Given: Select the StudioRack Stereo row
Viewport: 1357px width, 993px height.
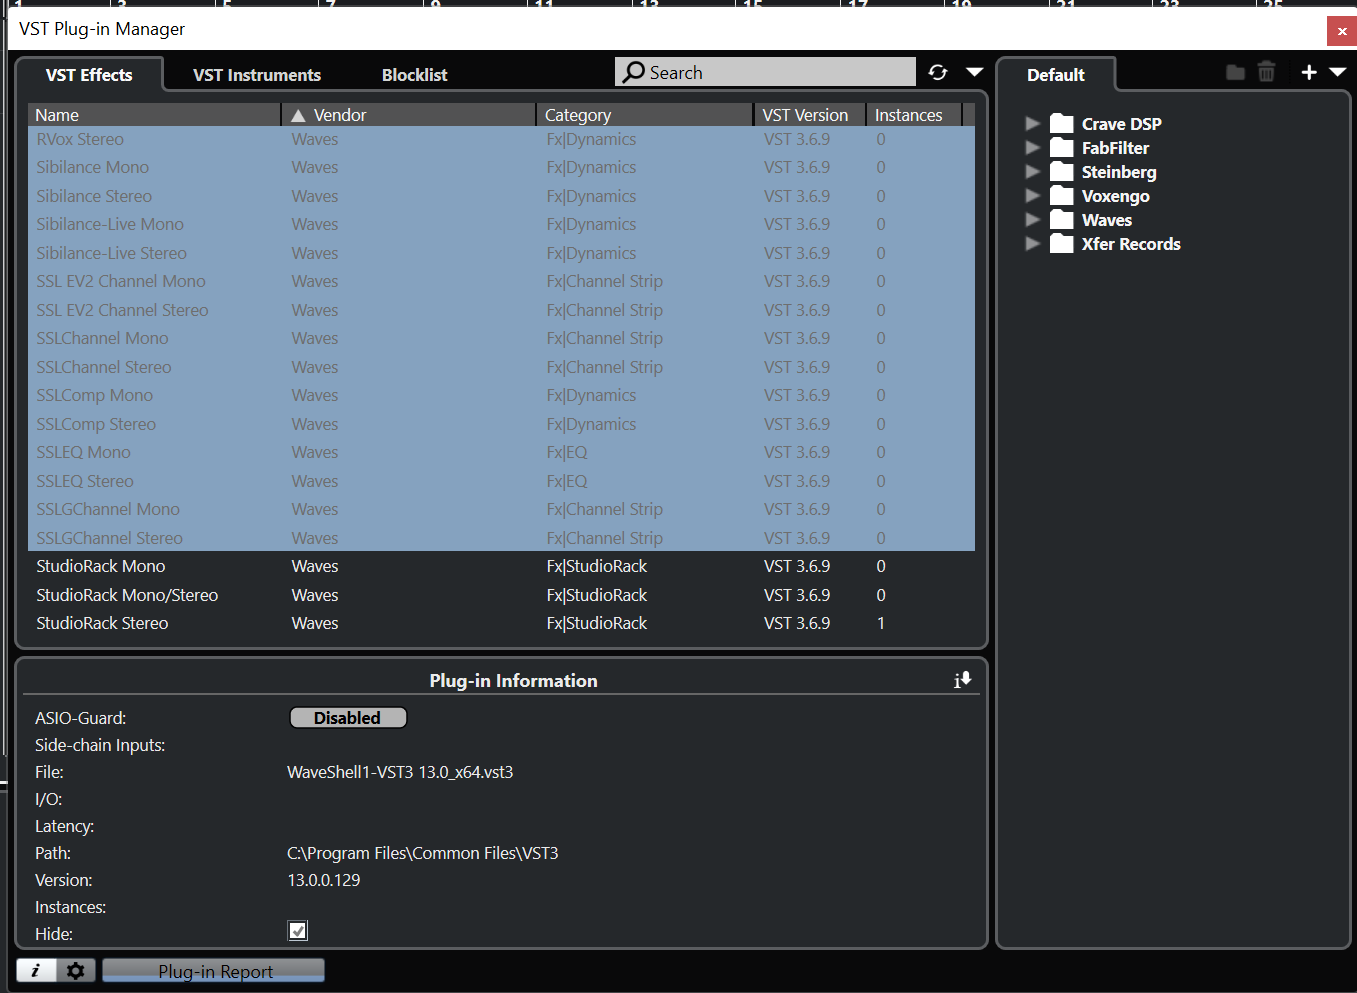Looking at the screenshot, I should 501,623.
